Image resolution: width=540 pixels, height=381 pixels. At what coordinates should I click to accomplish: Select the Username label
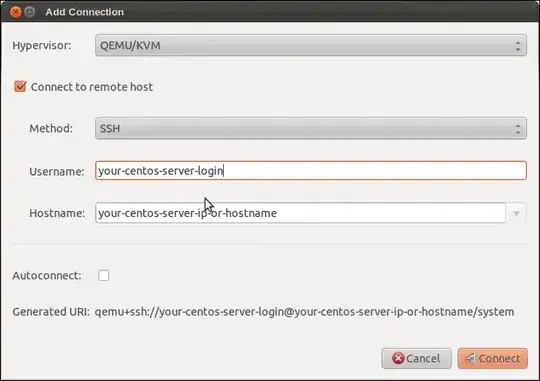(57, 171)
